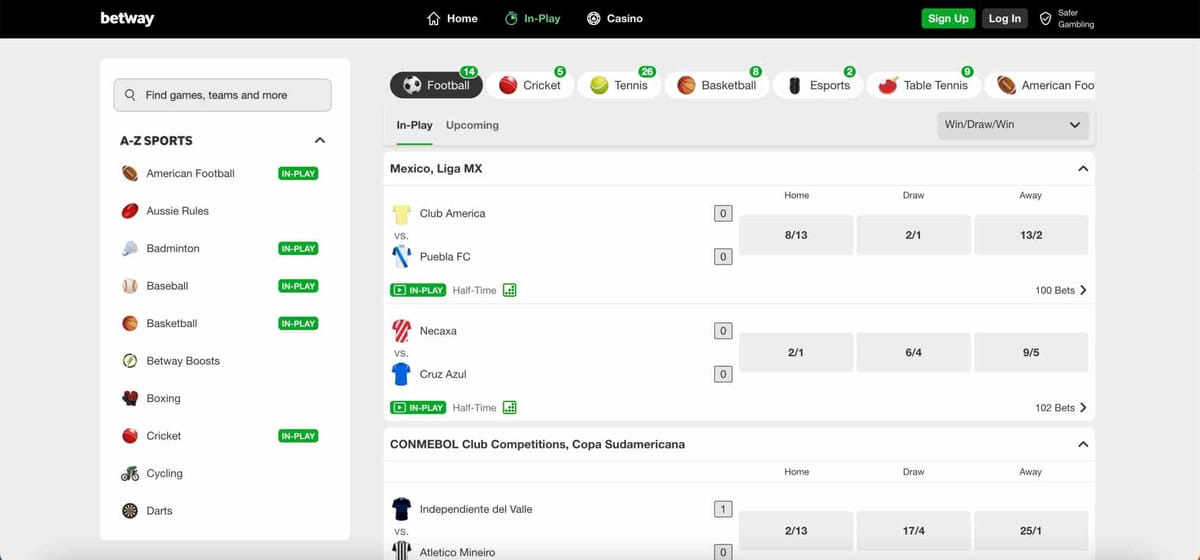Bet draw at 17/4

(x=913, y=531)
